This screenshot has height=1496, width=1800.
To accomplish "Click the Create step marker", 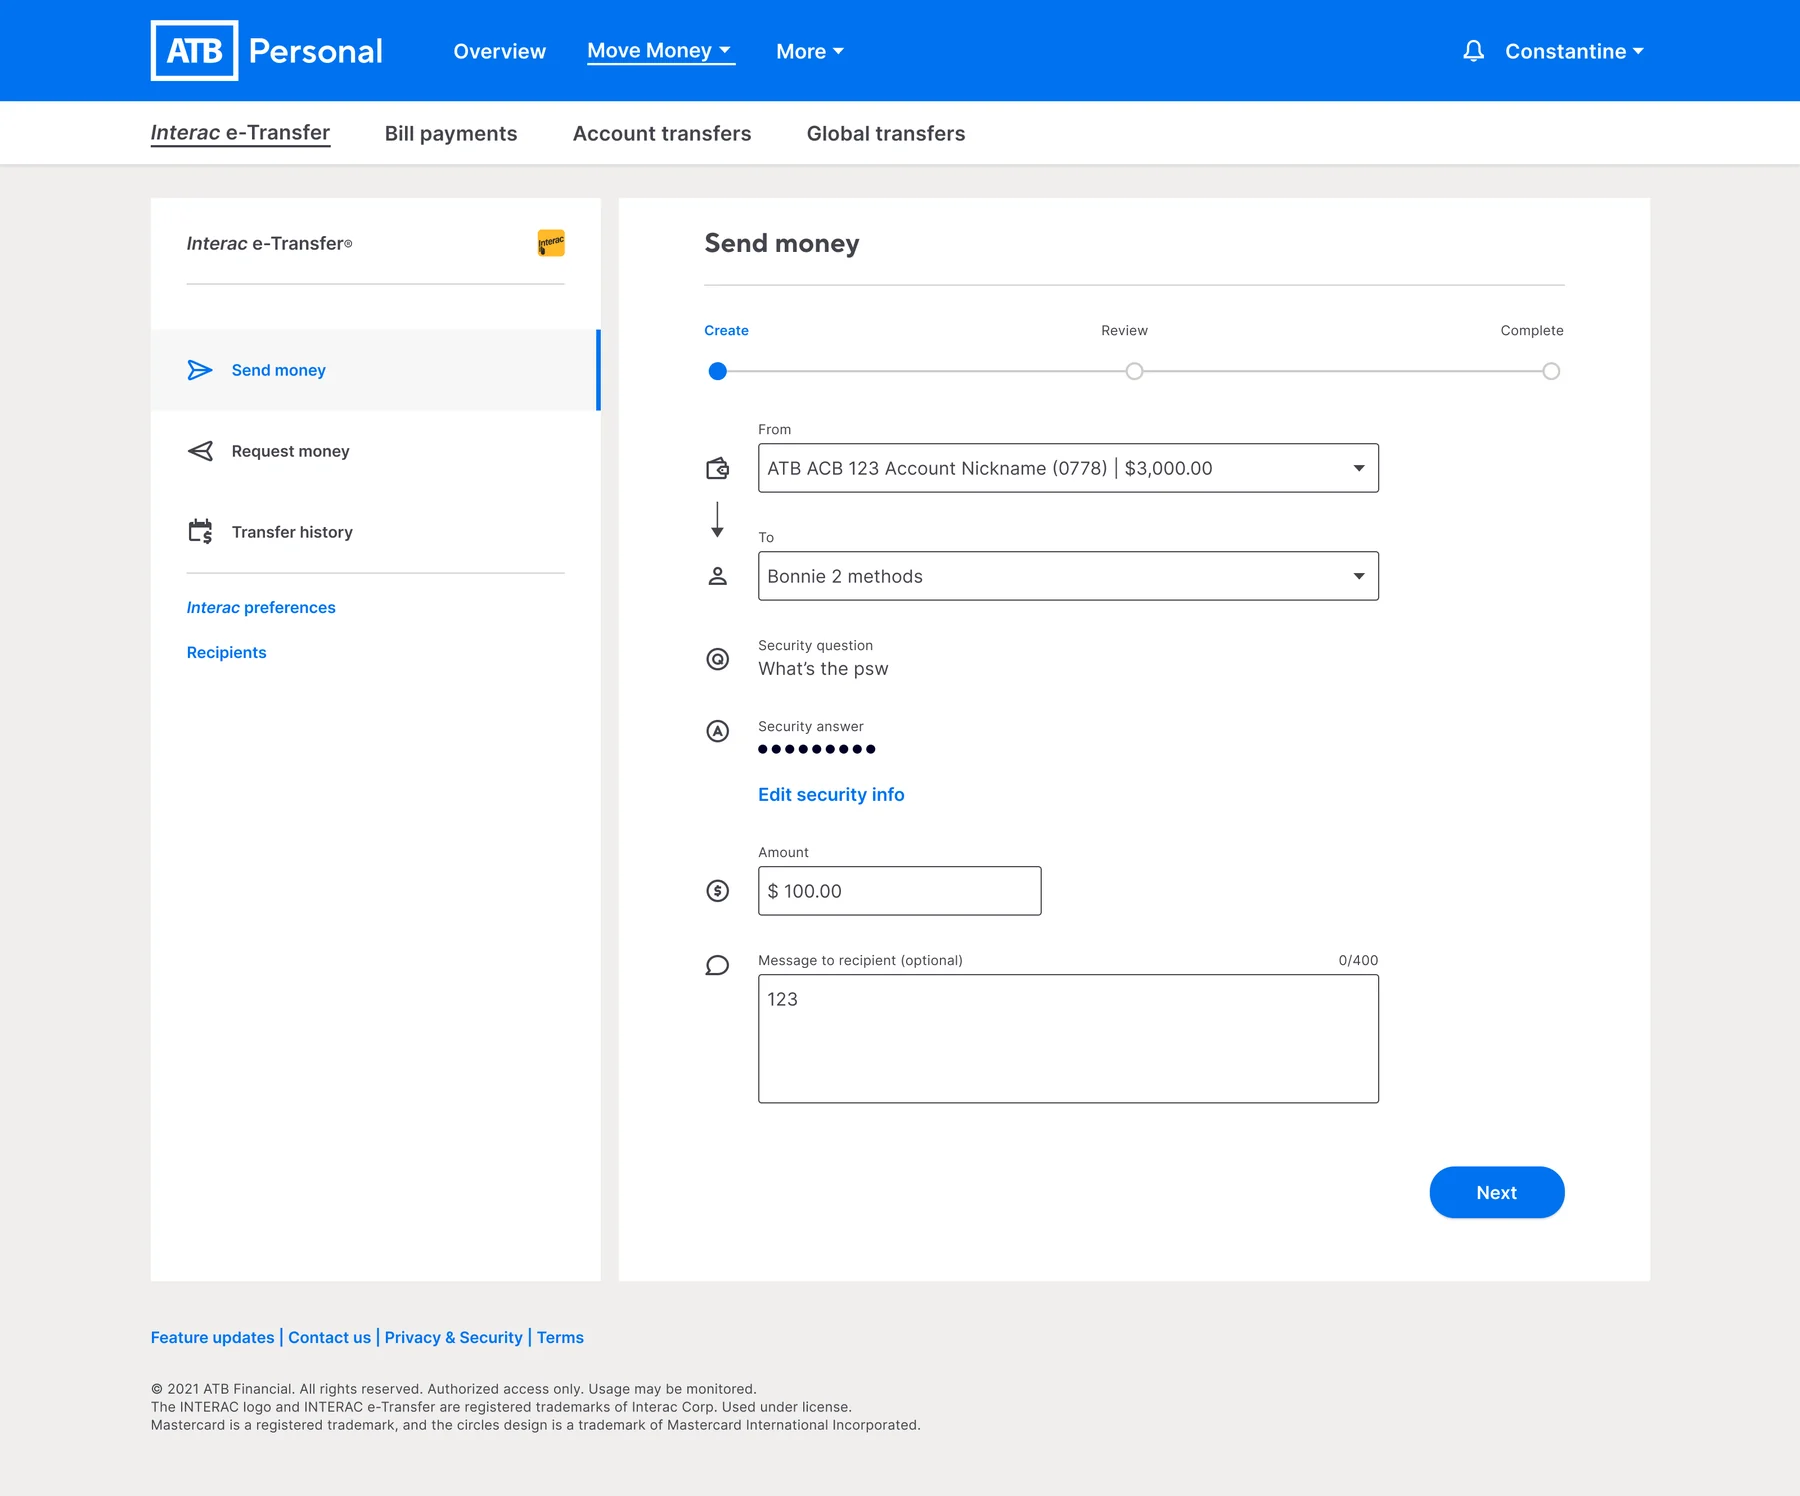I will (x=718, y=371).
